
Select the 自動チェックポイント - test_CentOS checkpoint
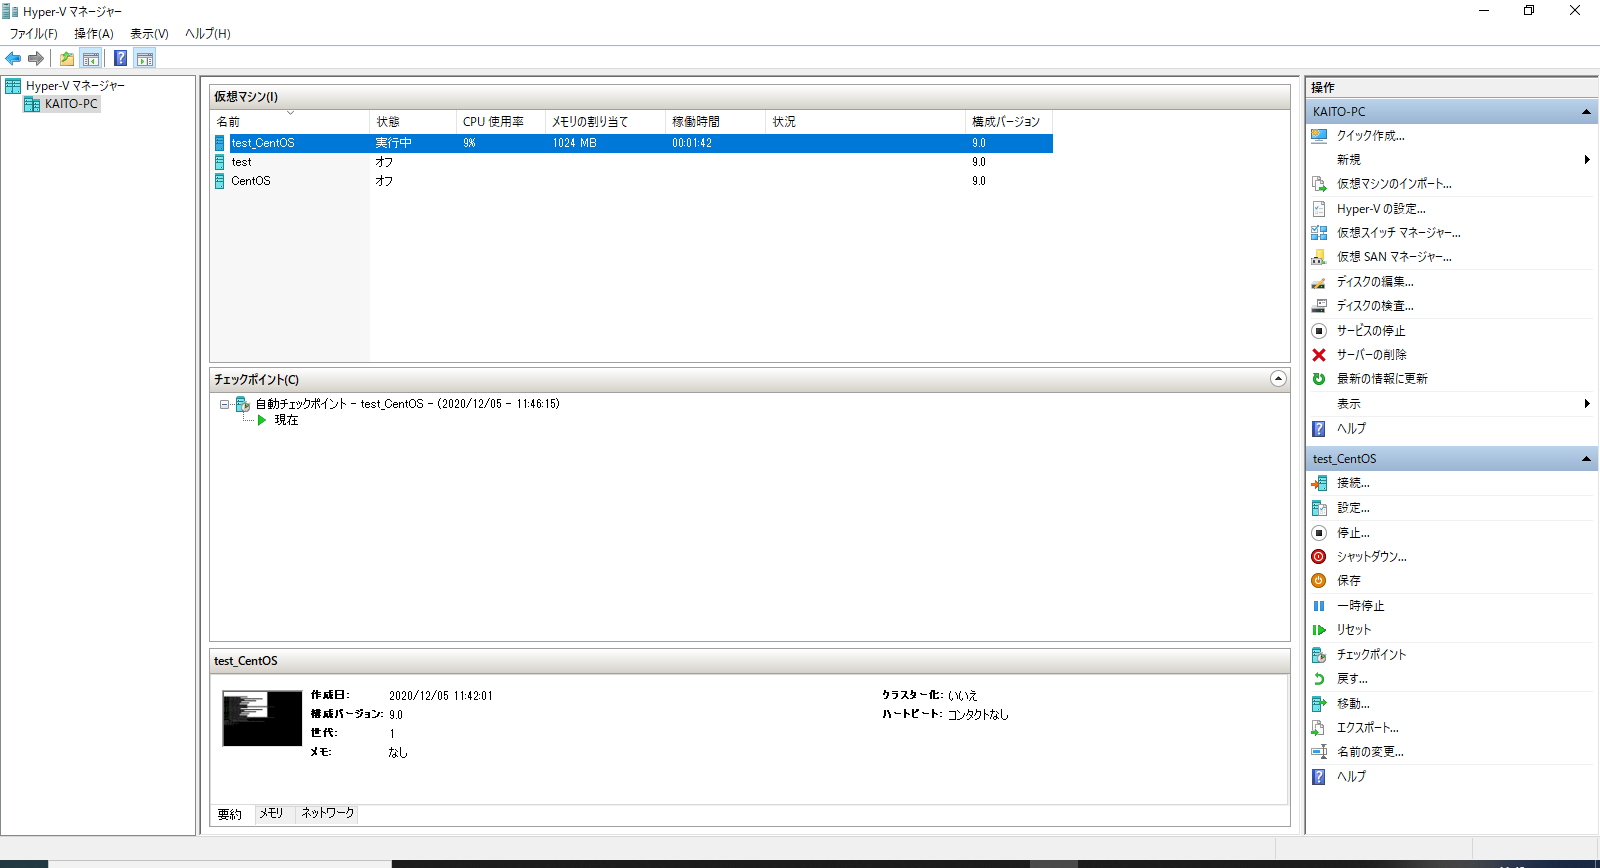pyautogui.click(x=407, y=404)
